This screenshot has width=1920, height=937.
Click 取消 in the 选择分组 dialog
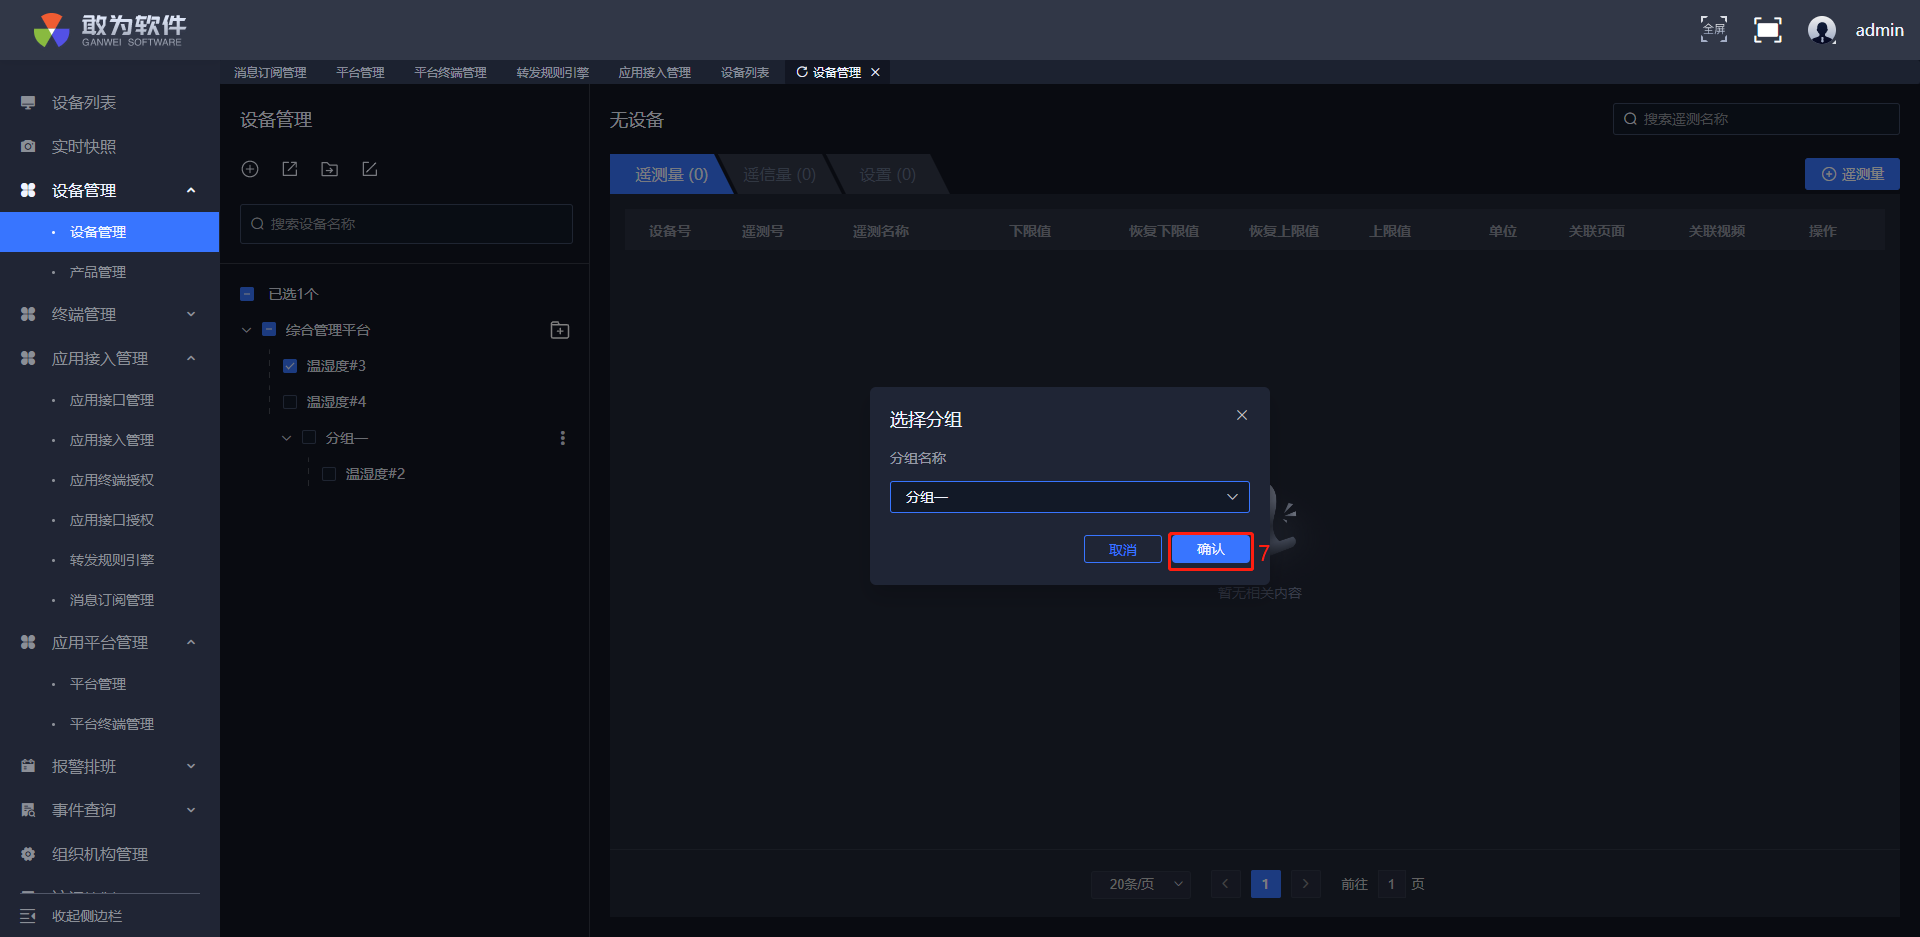pos(1123,549)
